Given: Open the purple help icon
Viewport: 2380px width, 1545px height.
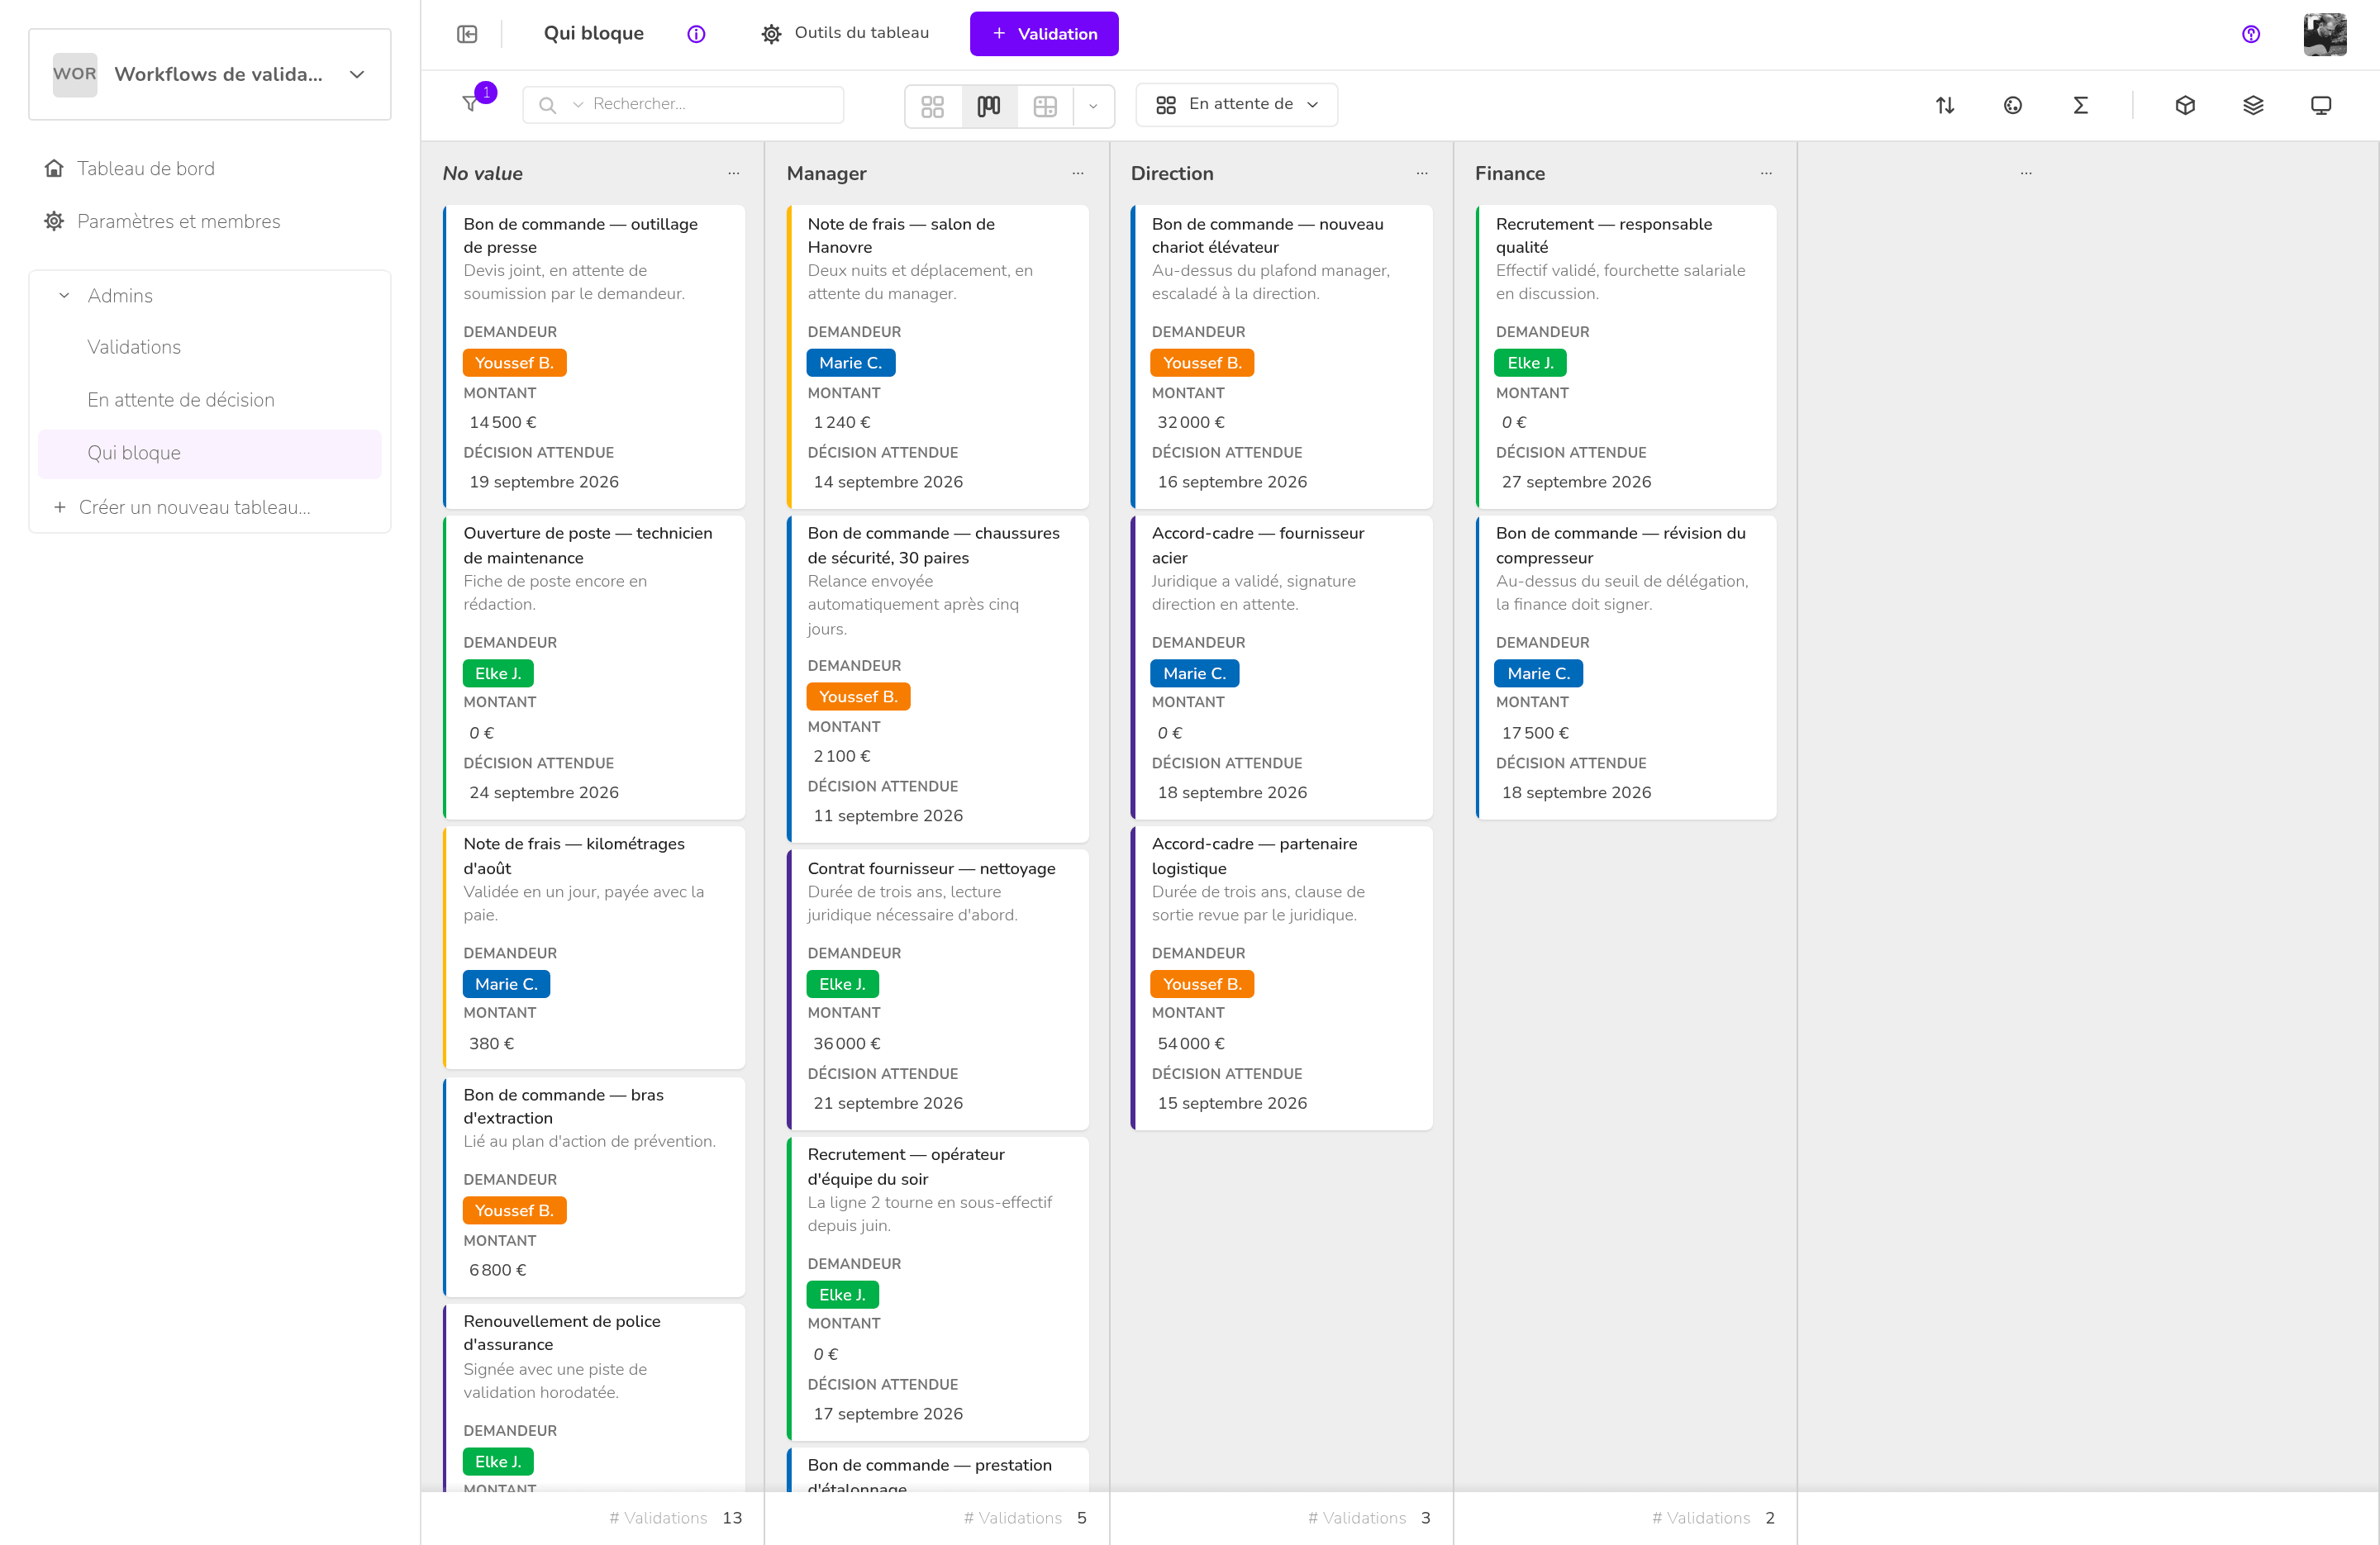Looking at the screenshot, I should [2251, 34].
